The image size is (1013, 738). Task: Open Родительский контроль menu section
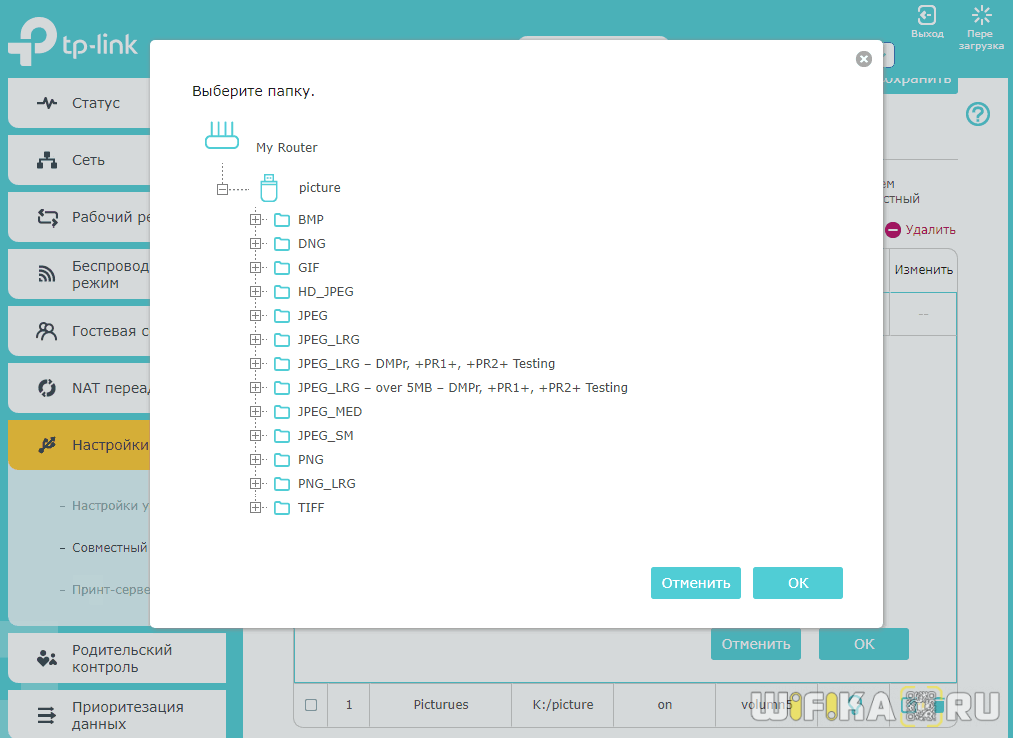[x=120, y=658]
